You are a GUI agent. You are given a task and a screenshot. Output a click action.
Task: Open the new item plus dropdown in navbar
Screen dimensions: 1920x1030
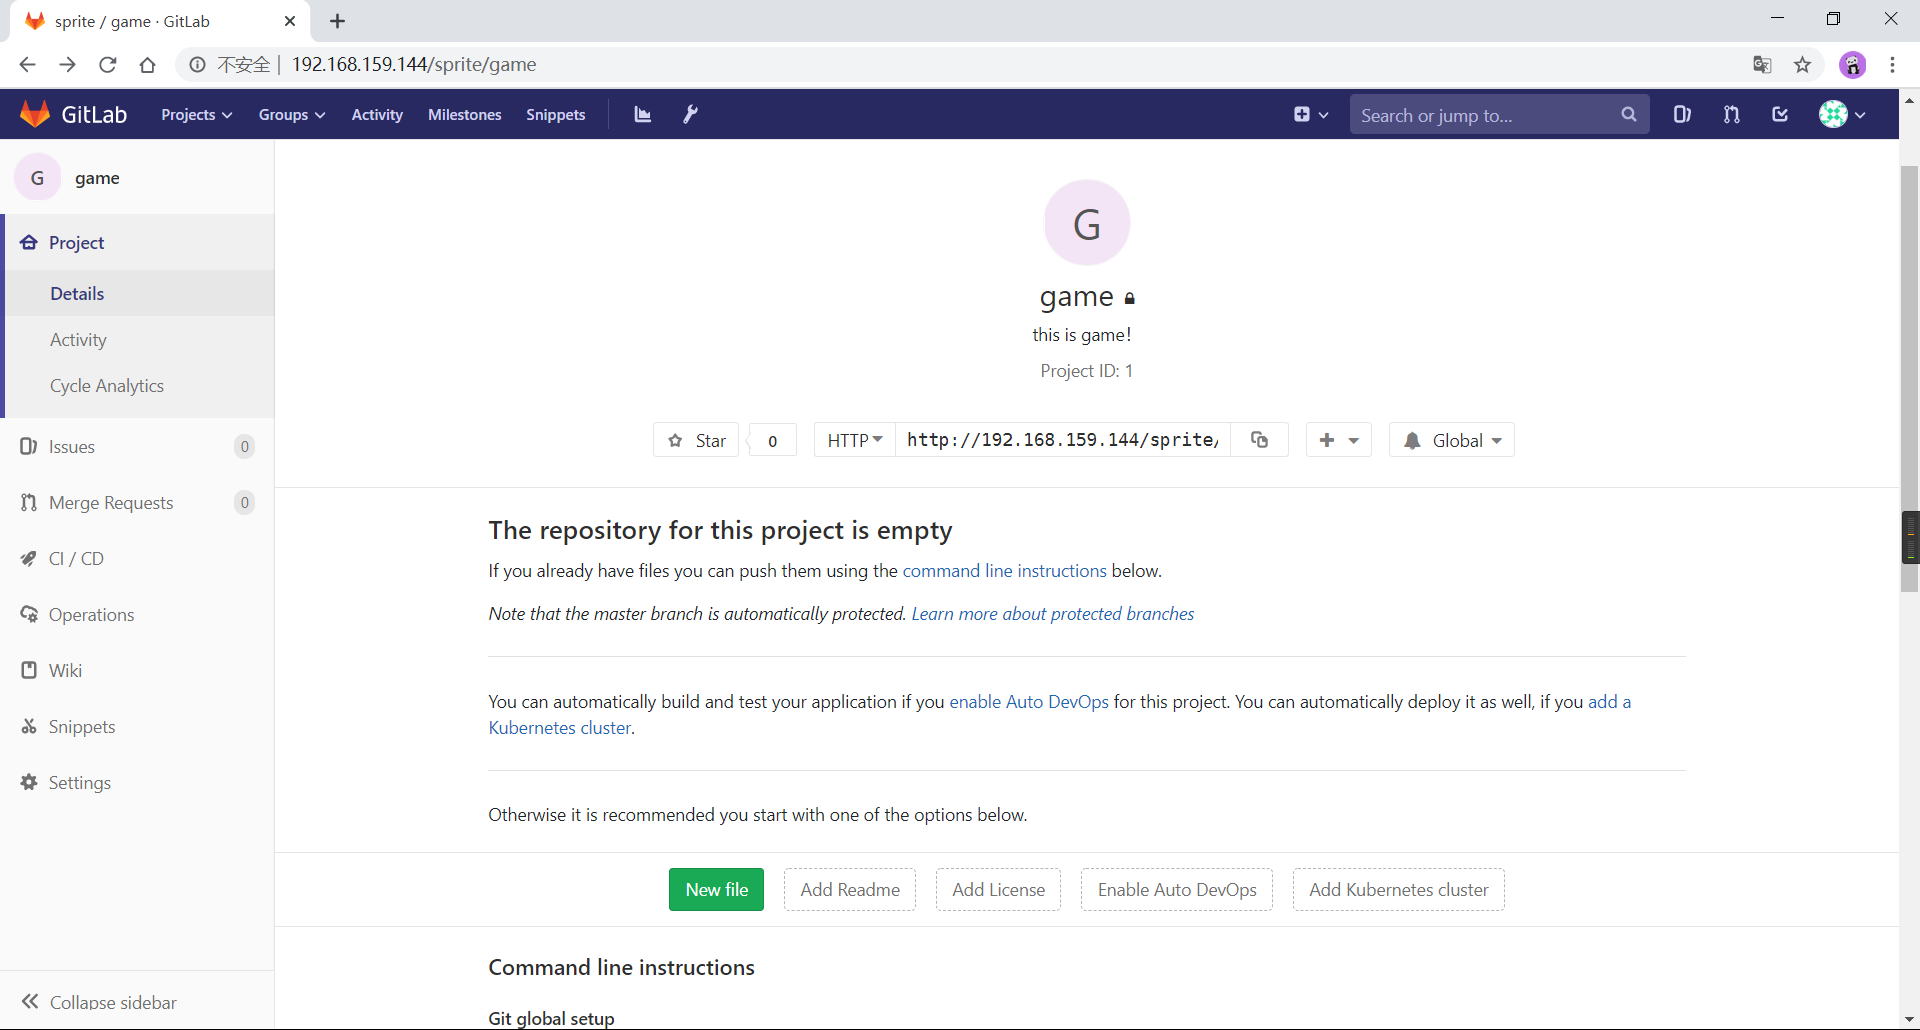[1311, 115]
